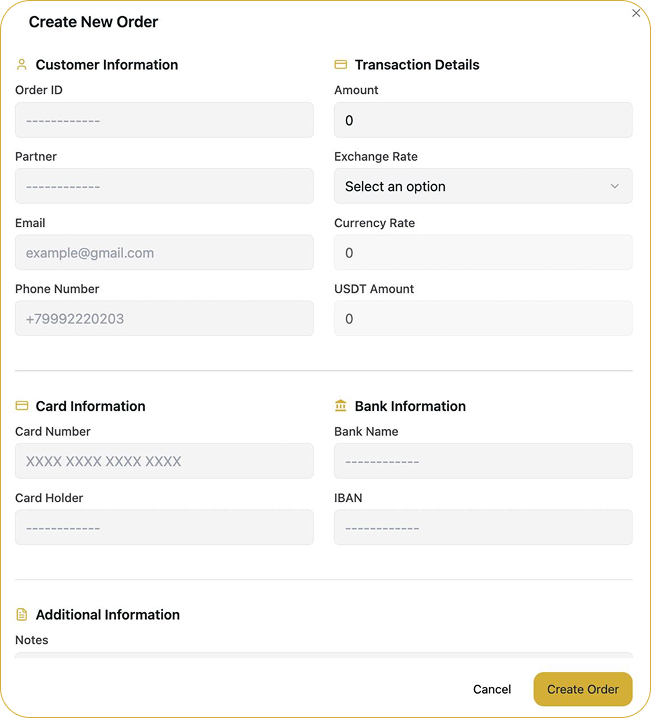Close the Create New Order dialog
This screenshot has height=718, width=651.
coord(636,13)
